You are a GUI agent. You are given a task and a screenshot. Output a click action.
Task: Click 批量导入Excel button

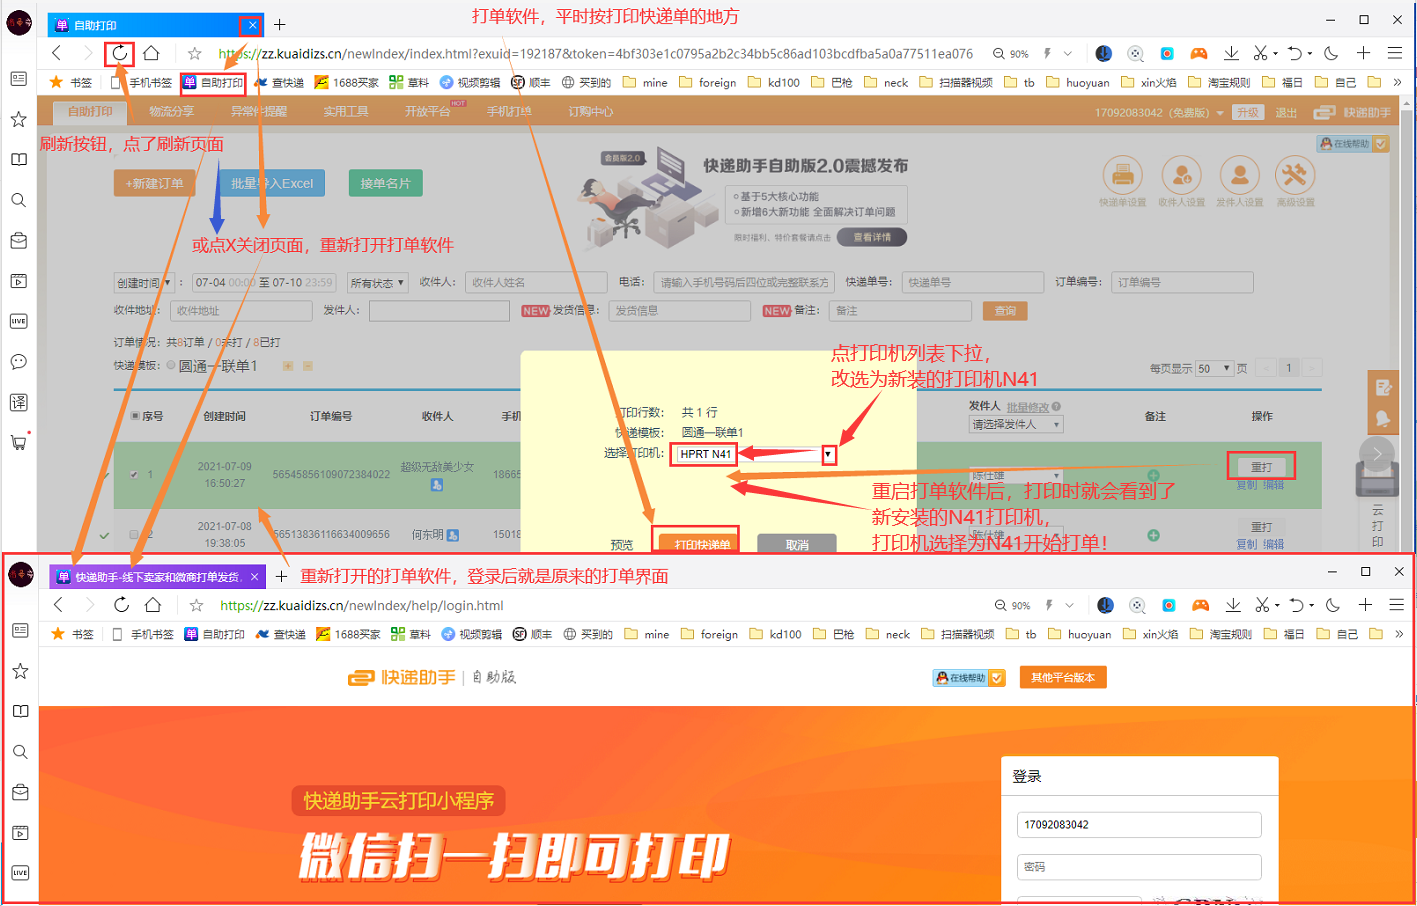272,184
